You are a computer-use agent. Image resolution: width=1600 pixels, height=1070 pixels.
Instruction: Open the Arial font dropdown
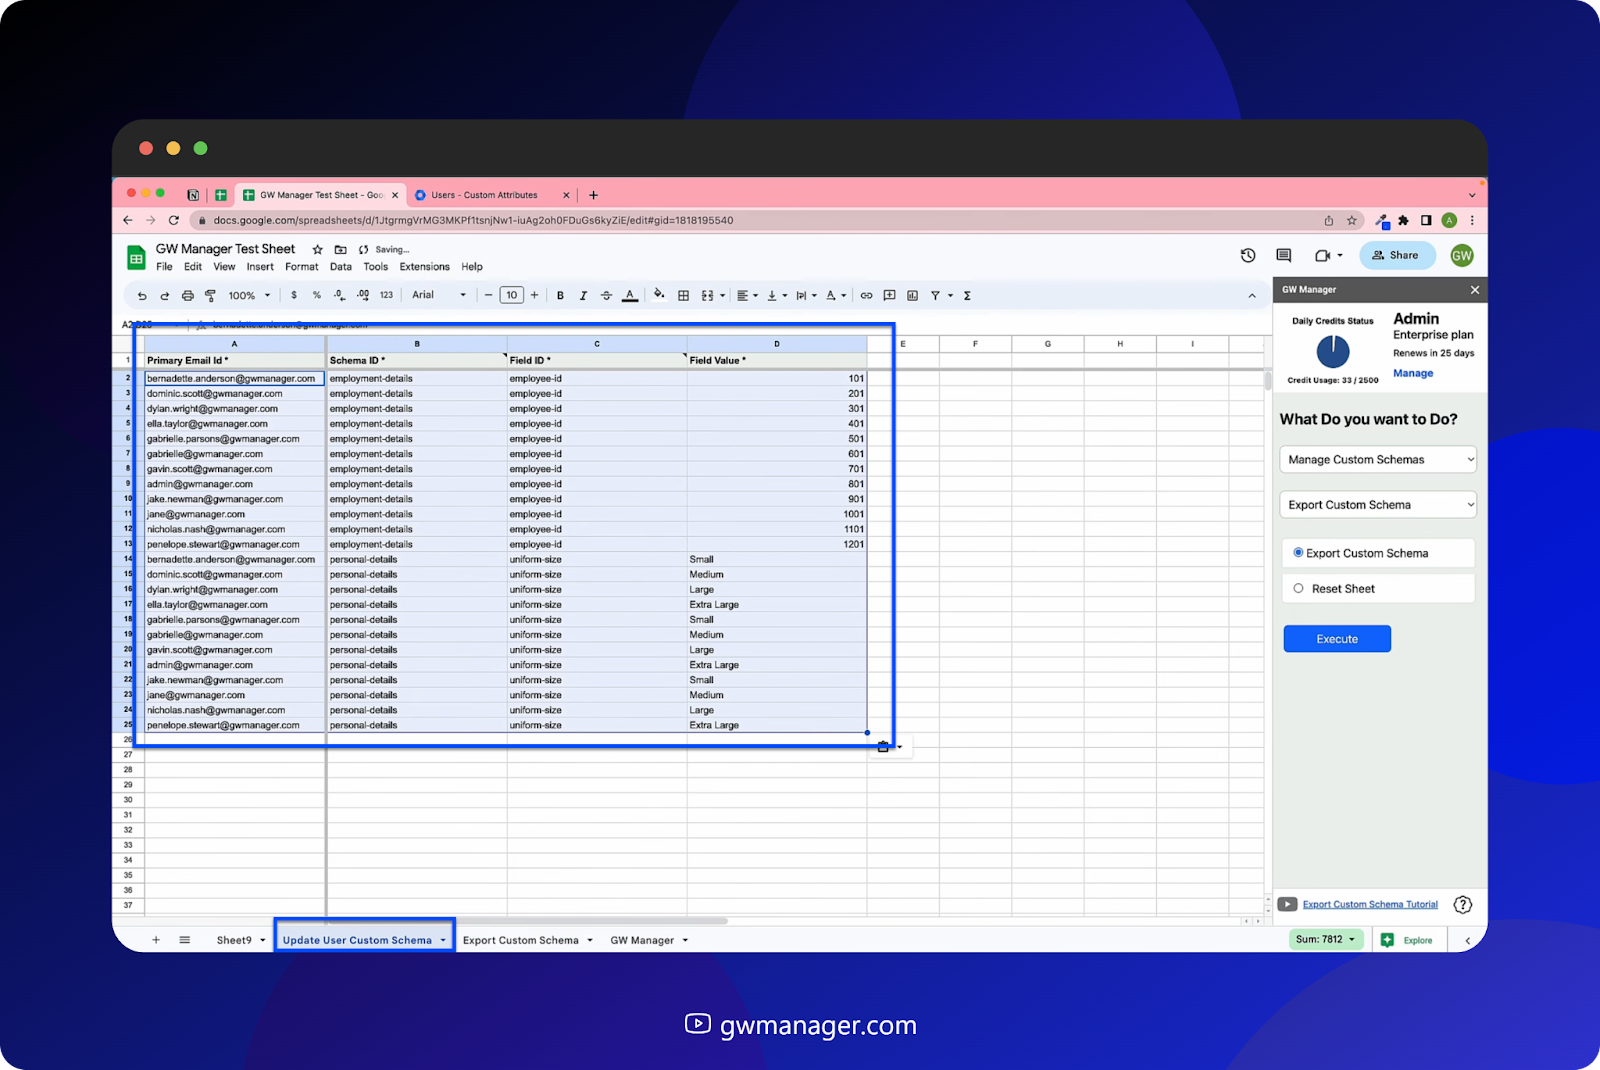click(x=439, y=296)
